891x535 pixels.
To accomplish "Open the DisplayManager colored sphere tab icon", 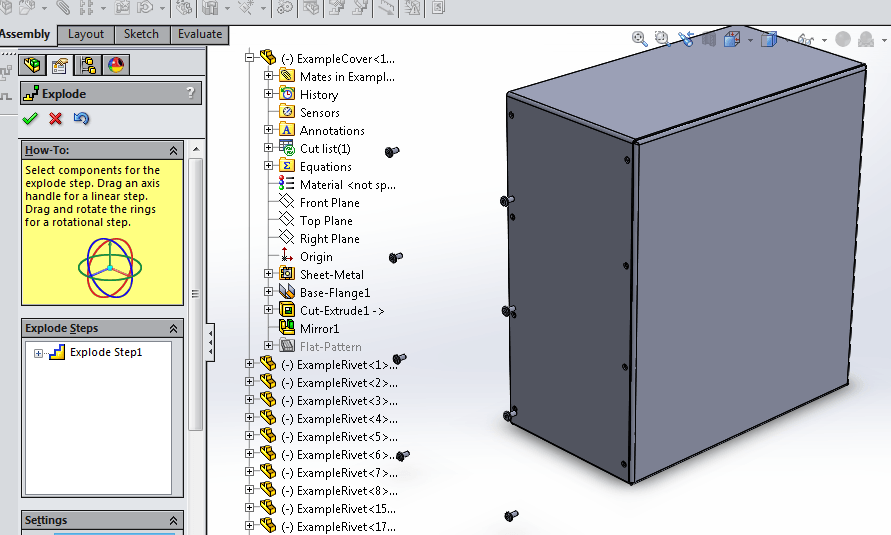I will pyautogui.click(x=116, y=65).
